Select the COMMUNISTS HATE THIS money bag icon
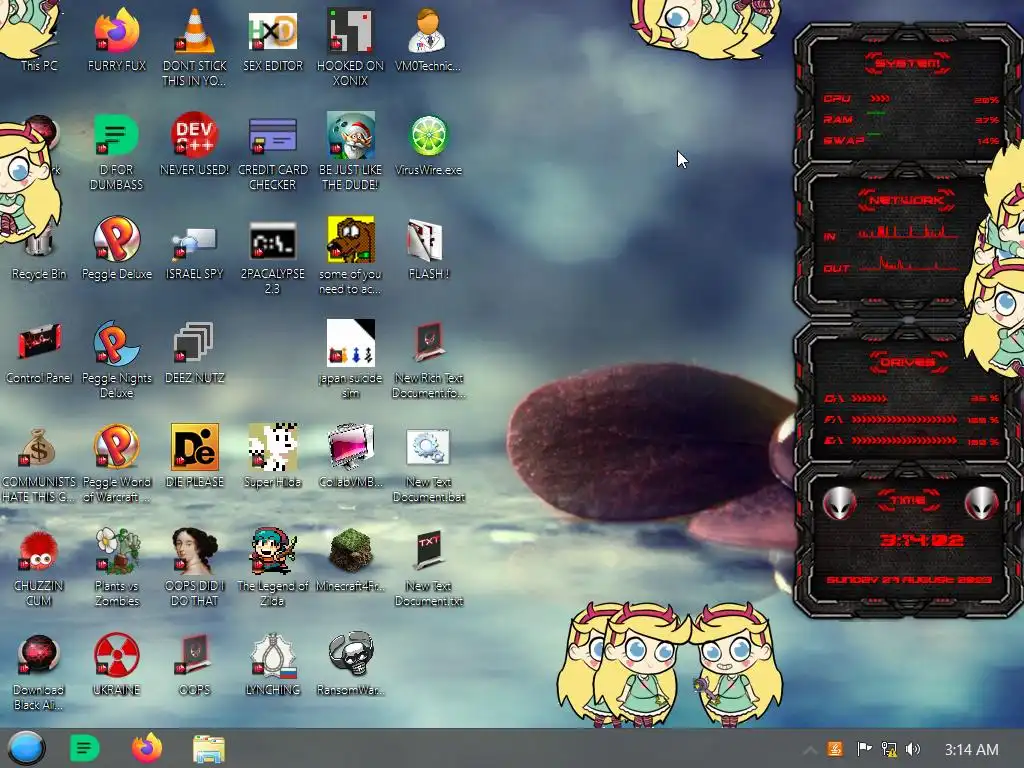The height and width of the screenshot is (768, 1024). (39, 464)
